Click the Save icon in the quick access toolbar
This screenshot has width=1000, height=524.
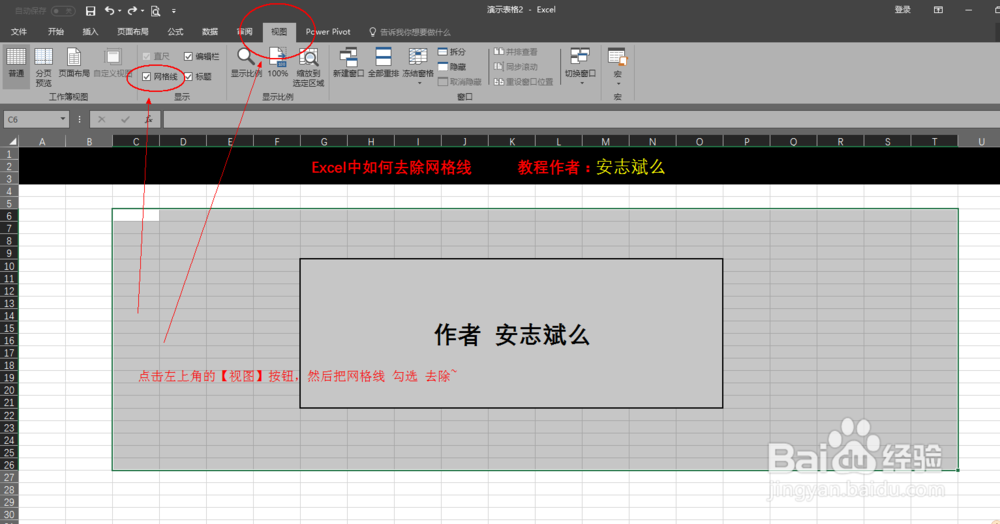(91, 11)
